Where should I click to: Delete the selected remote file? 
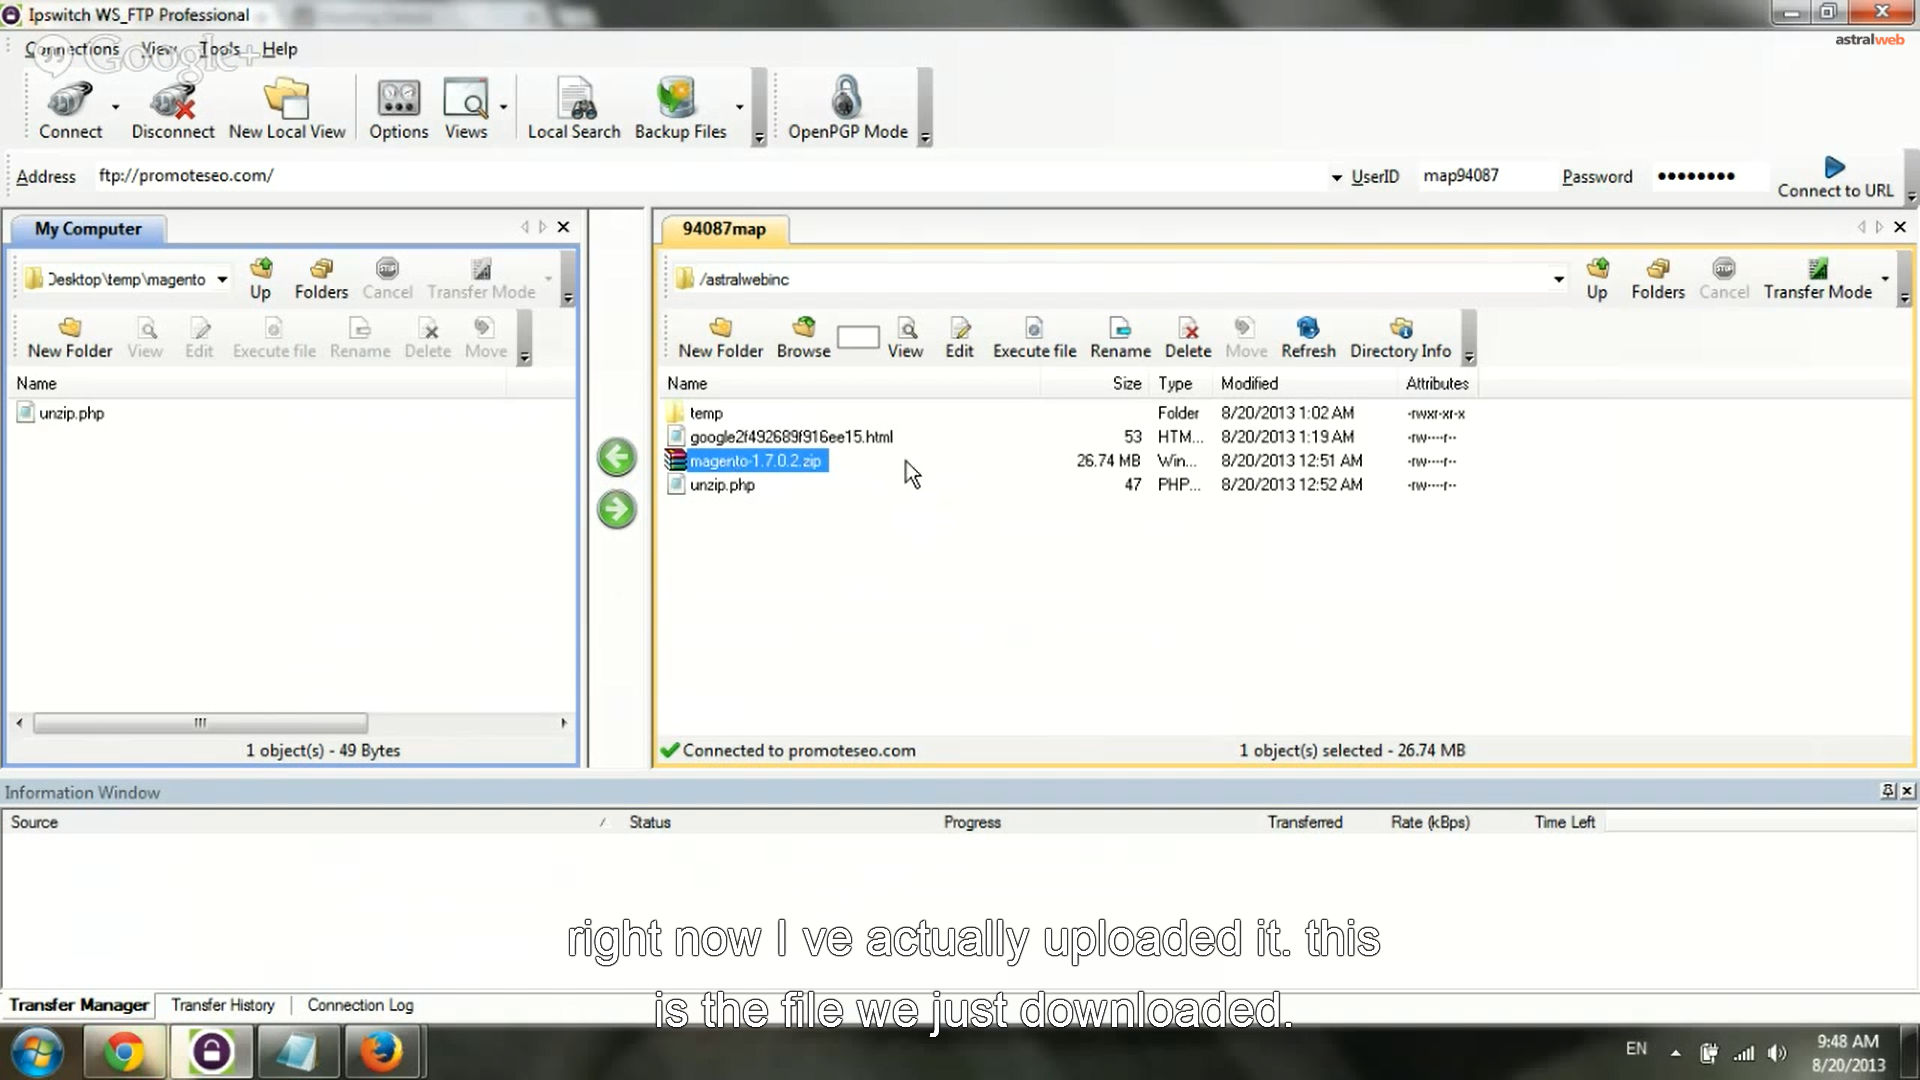[1188, 338]
